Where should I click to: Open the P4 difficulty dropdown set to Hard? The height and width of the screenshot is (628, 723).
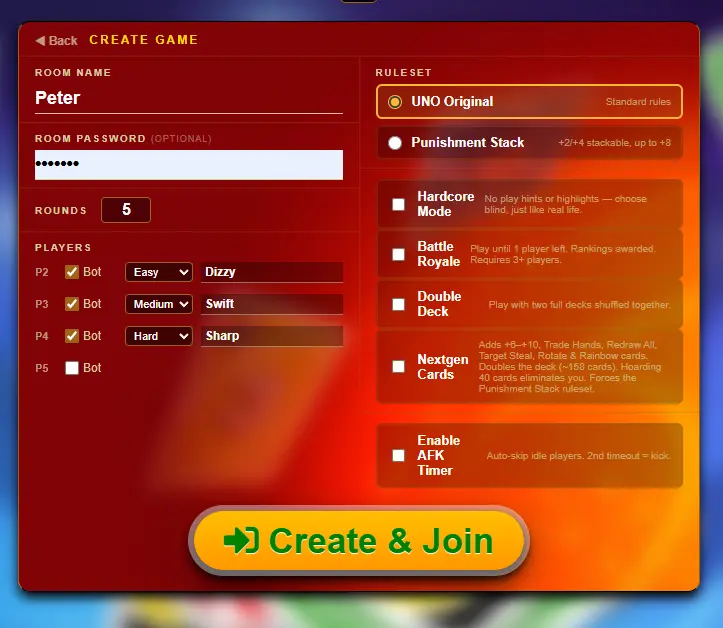159,336
